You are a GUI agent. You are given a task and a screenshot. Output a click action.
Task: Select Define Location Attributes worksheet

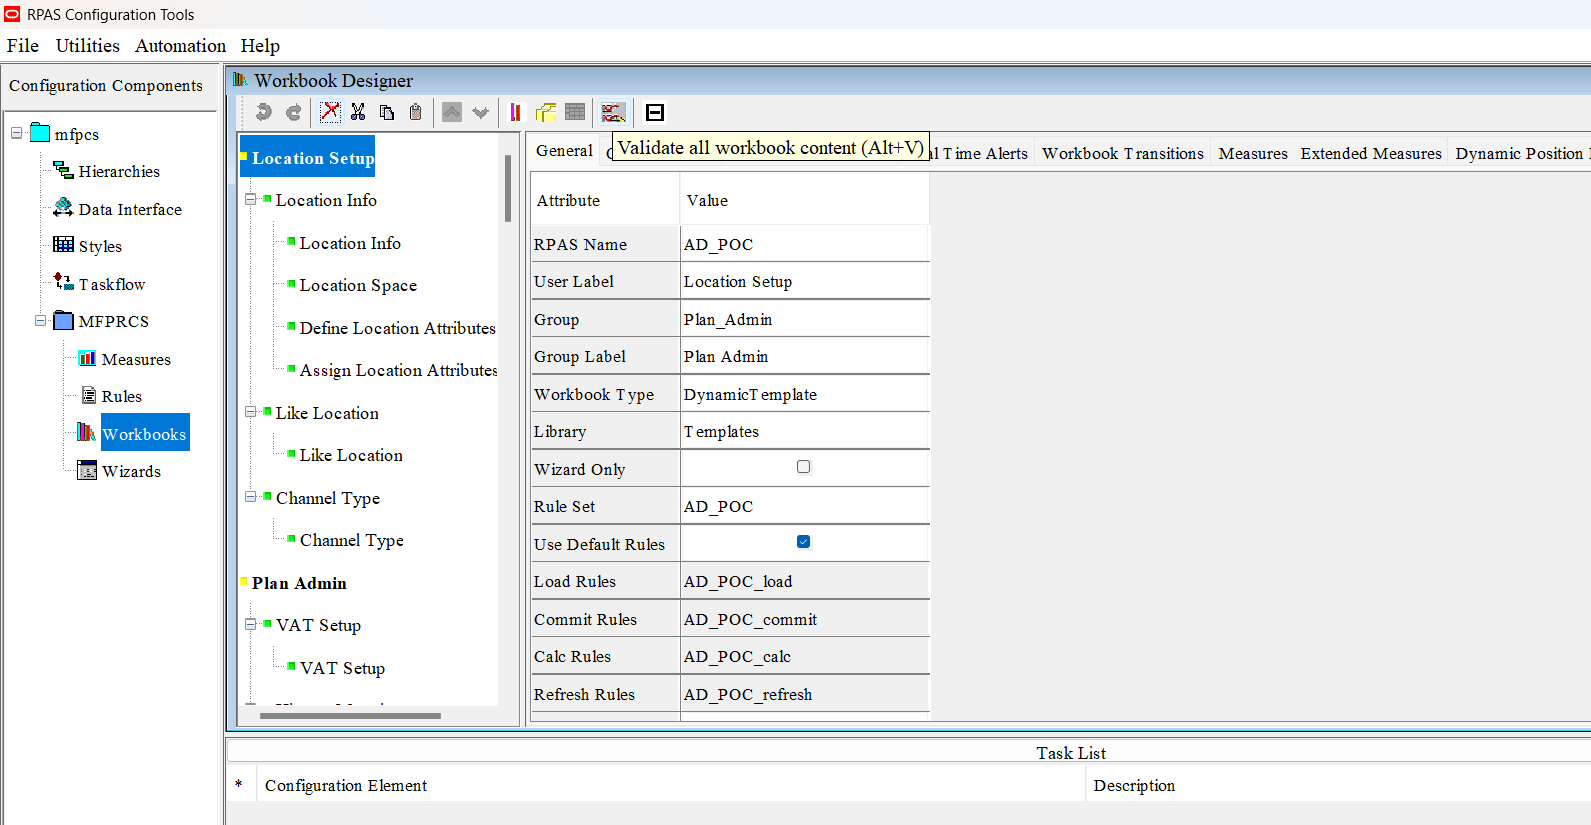coord(397,328)
